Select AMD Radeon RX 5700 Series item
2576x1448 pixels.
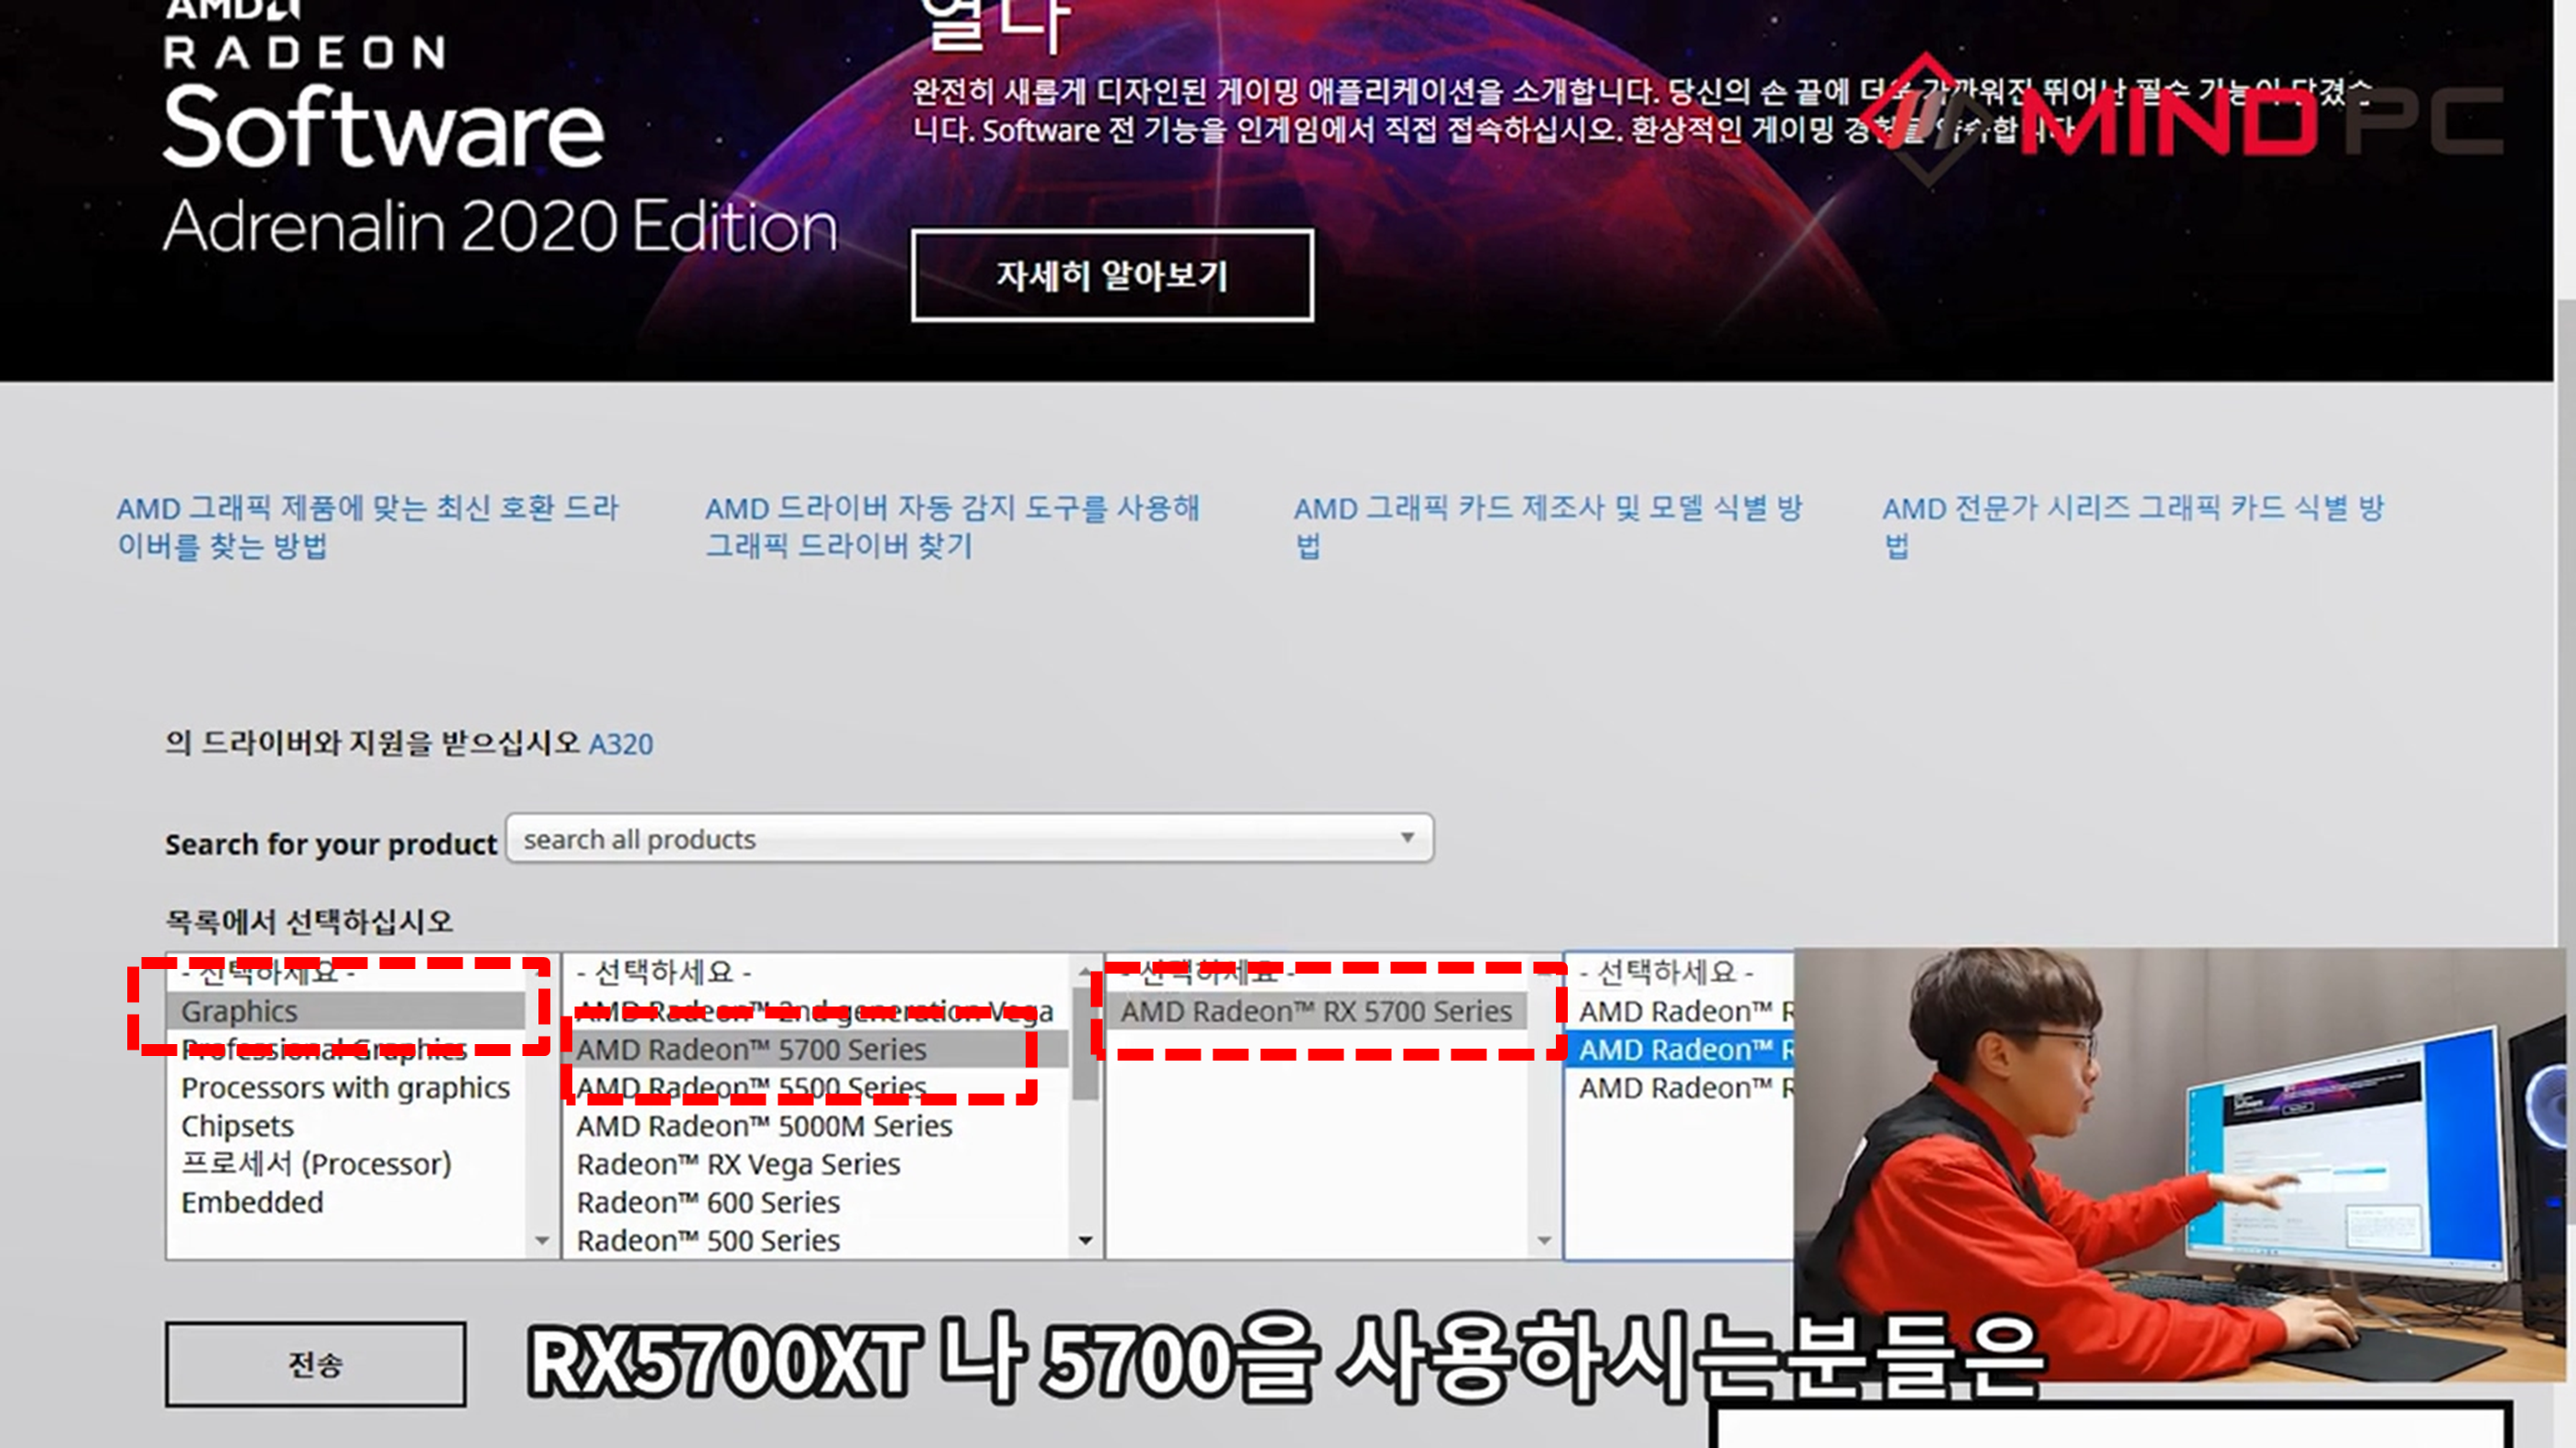1315,1011
